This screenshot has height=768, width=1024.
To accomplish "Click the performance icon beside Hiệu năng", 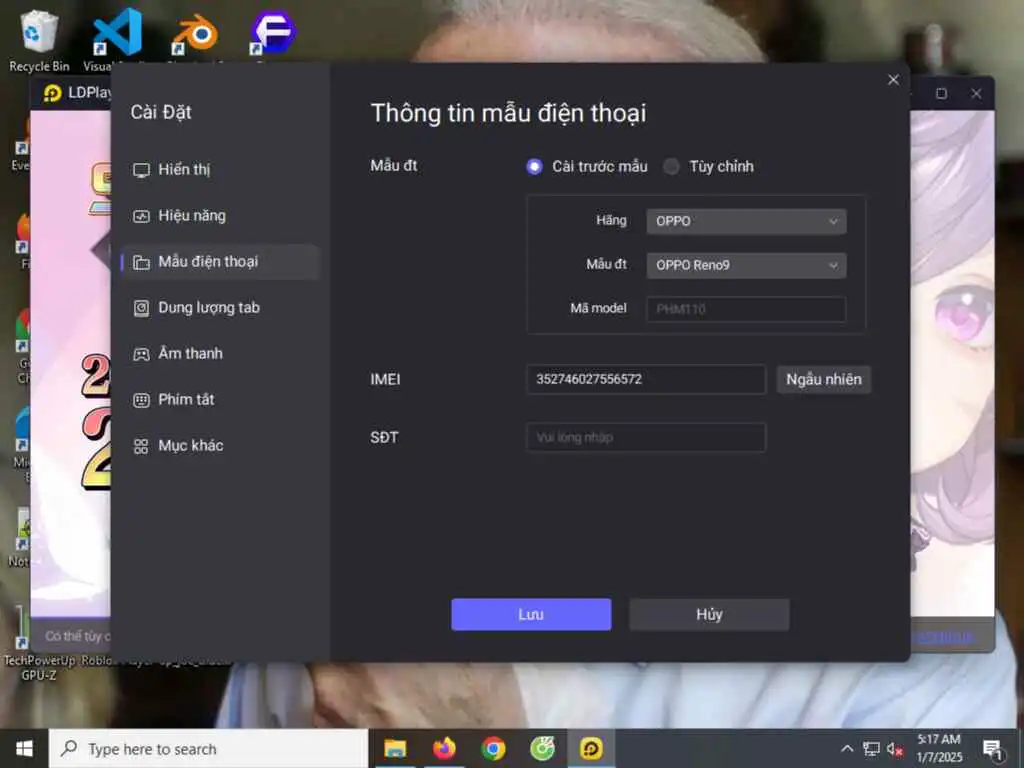I will tap(141, 216).
